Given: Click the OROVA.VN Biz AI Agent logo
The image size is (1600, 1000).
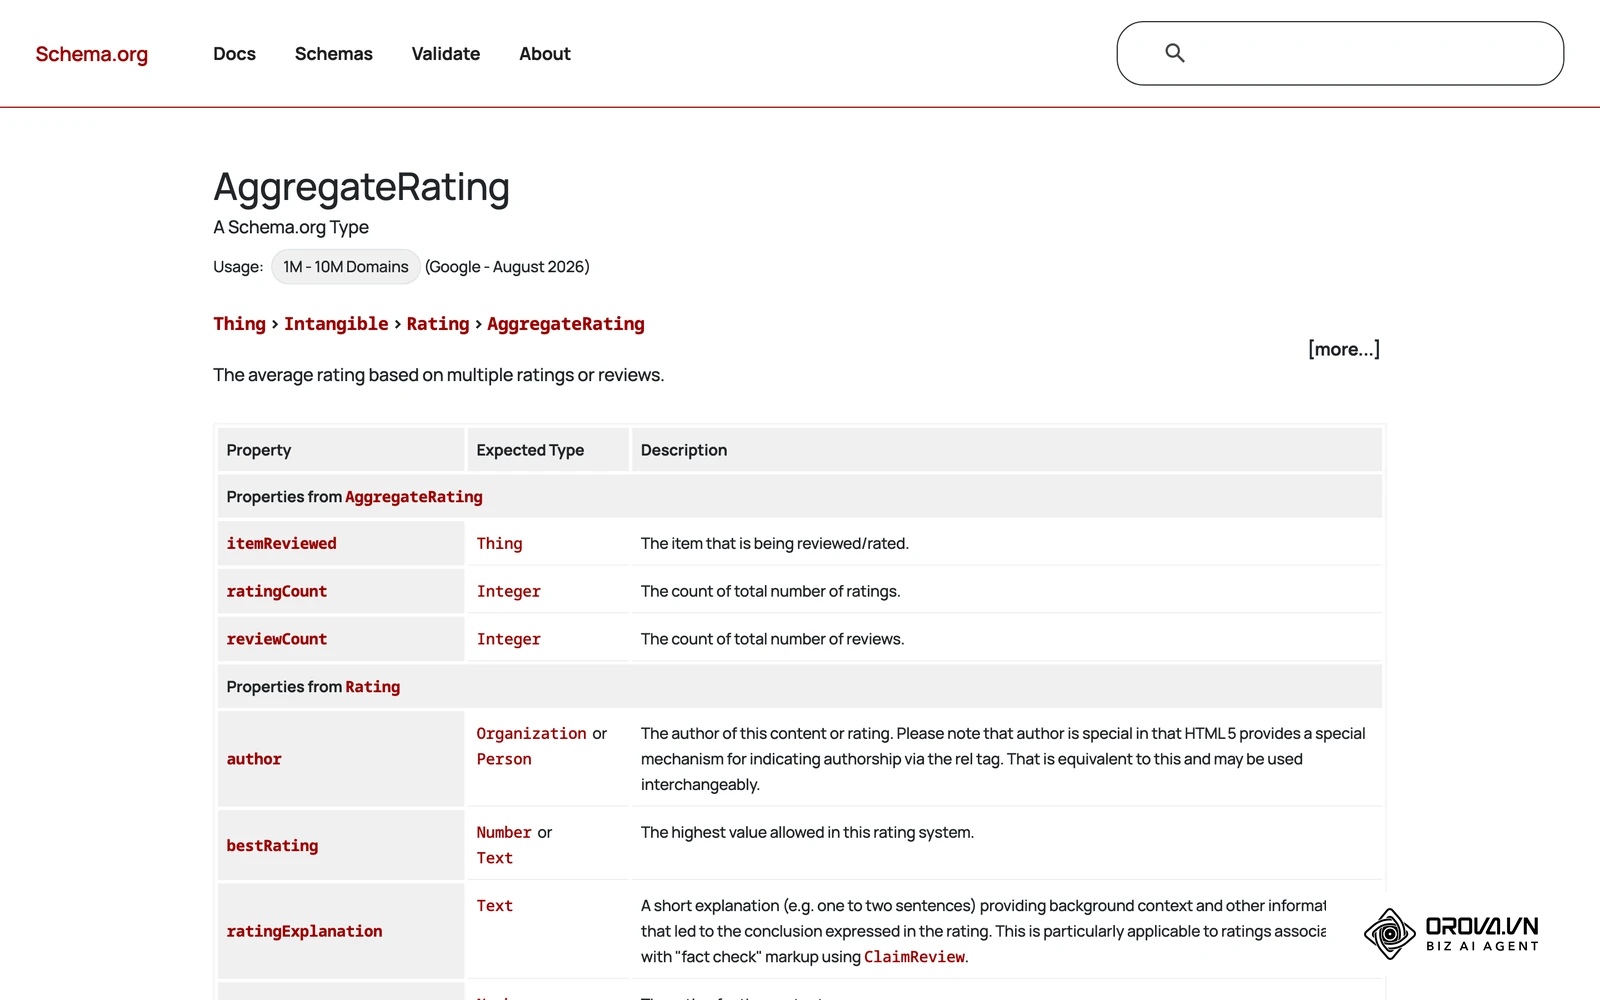Looking at the screenshot, I should [1451, 934].
